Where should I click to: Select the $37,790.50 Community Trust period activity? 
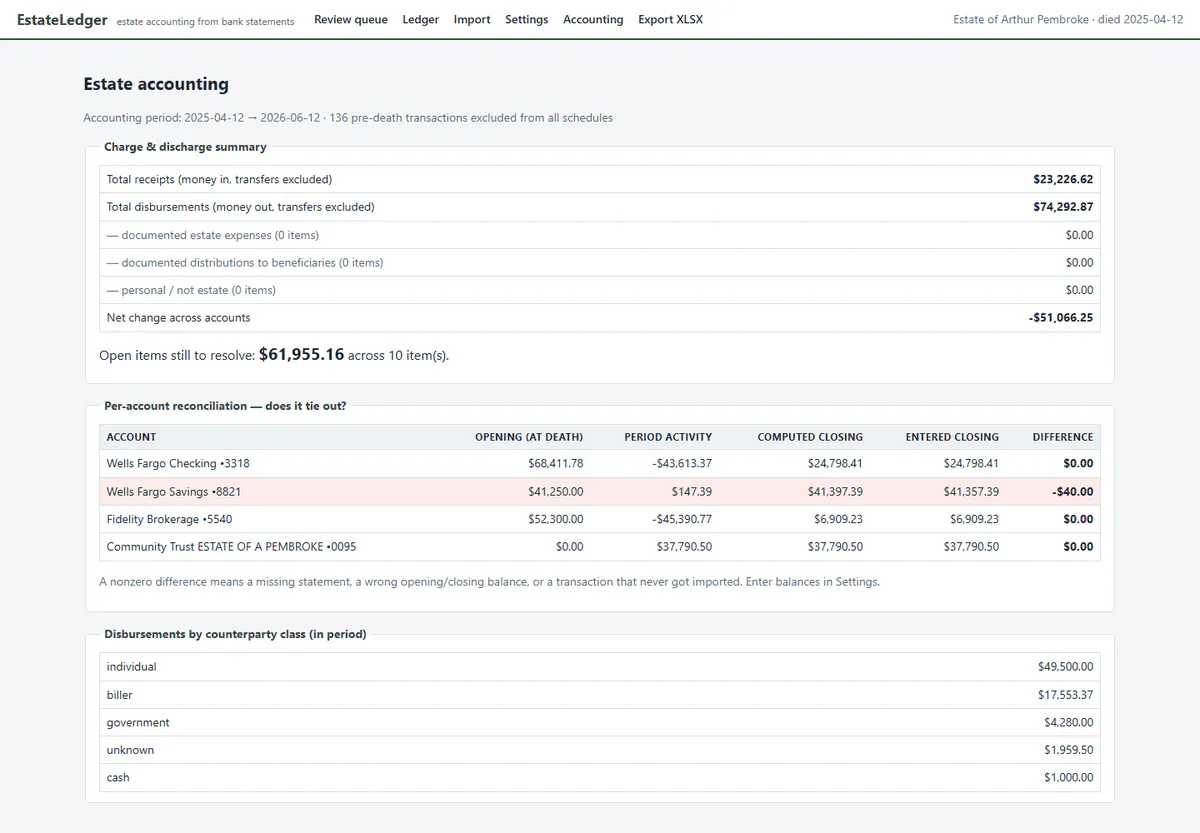684,547
